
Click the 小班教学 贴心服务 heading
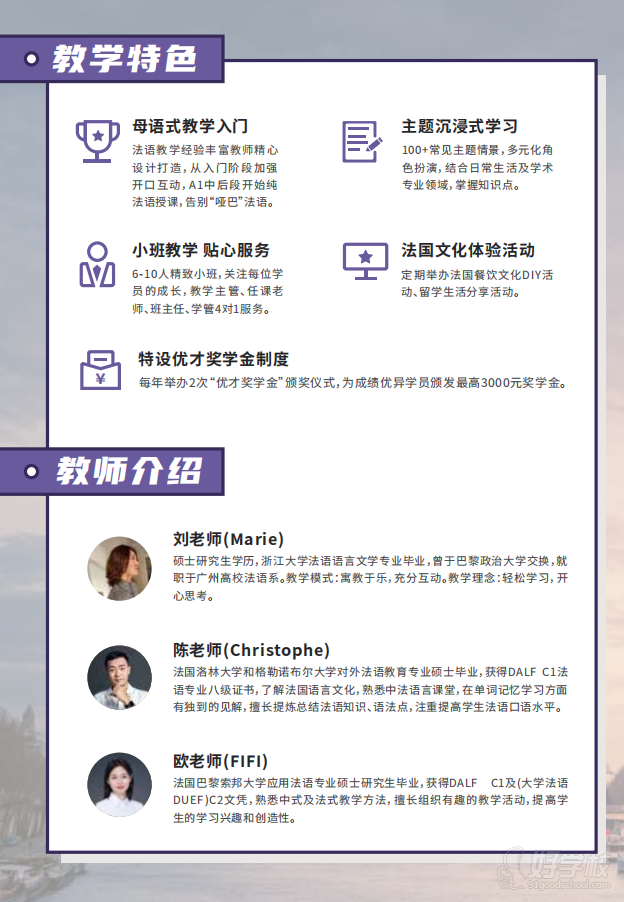(x=201, y=250)
